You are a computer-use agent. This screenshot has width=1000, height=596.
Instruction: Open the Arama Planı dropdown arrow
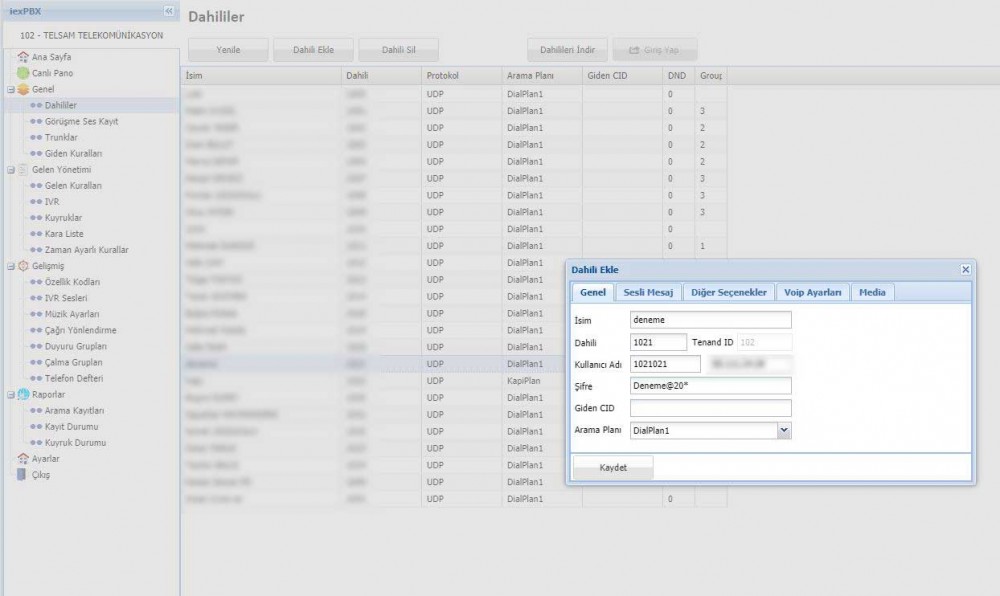coord(784,430)
